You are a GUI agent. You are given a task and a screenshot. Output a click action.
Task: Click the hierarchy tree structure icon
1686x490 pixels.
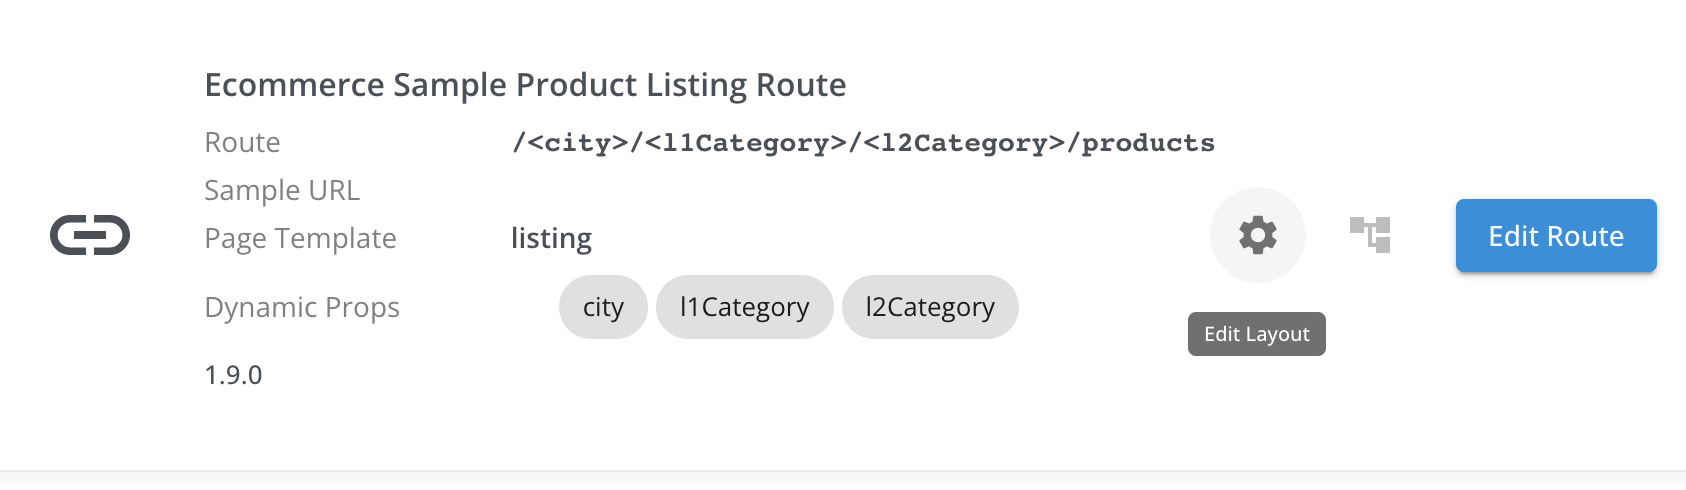click(x=1370, y=235)
